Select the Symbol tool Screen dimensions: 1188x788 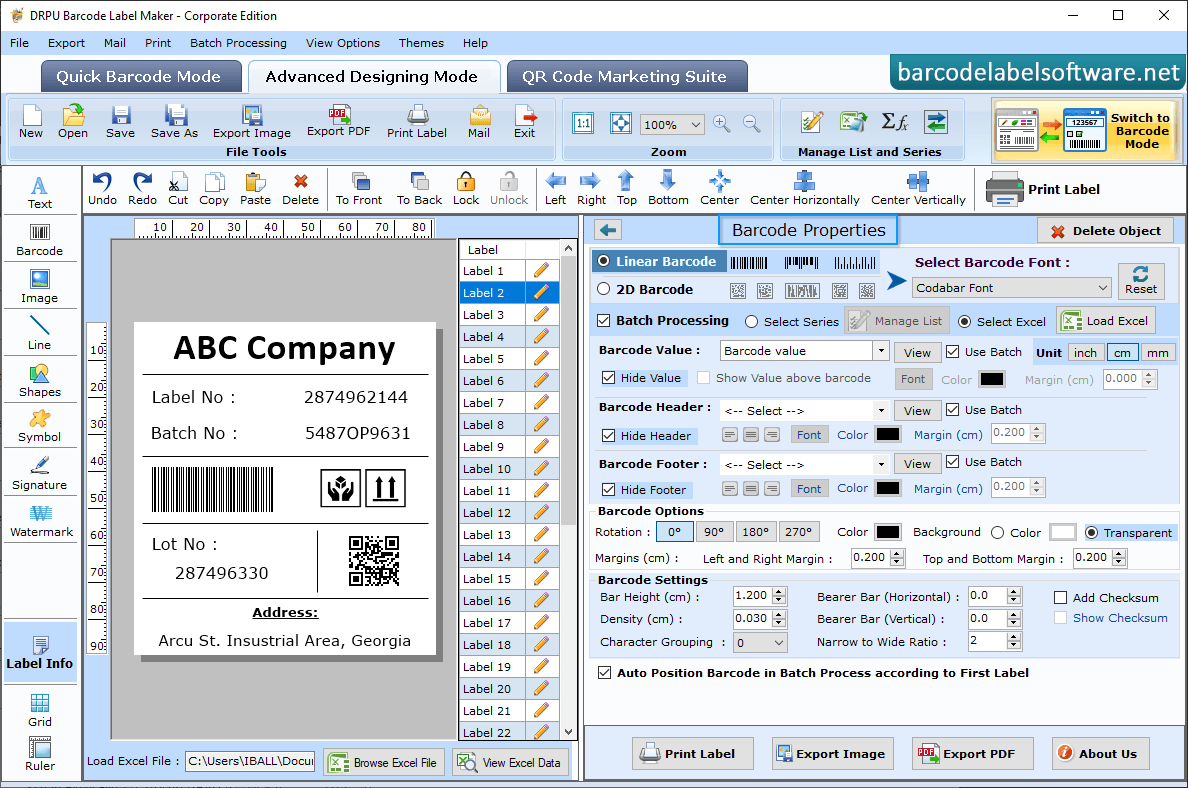(x=39, y=427)
